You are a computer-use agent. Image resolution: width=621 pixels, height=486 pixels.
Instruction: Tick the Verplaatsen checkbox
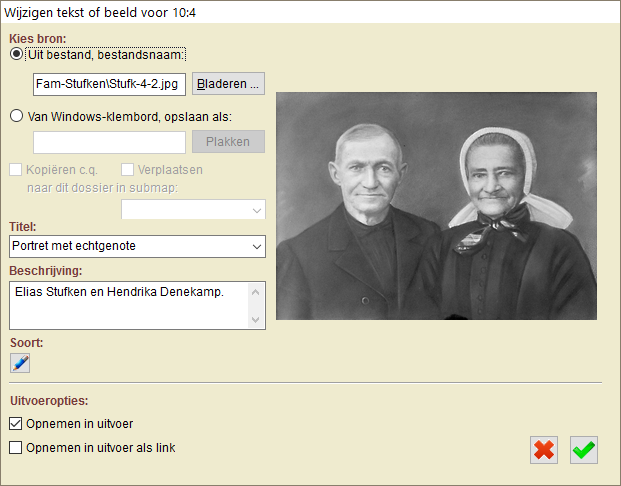[127, 170]
